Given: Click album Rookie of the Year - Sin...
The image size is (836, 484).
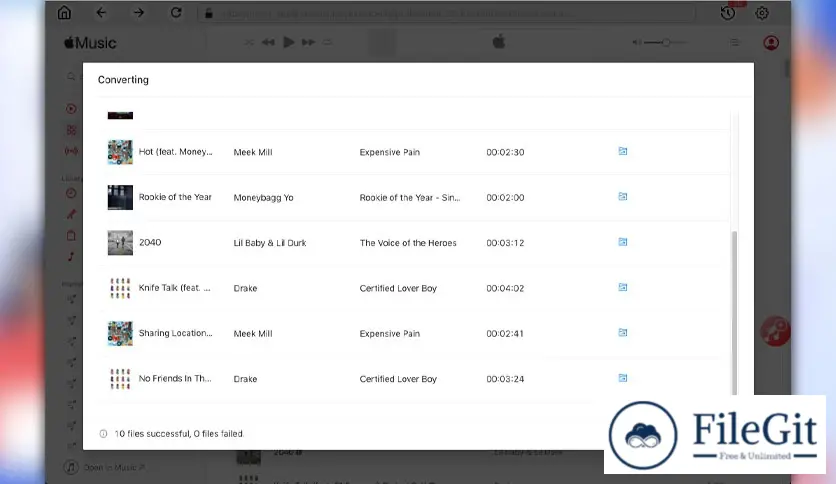Looking at the screenshot, I should click(x=409, y=198).
